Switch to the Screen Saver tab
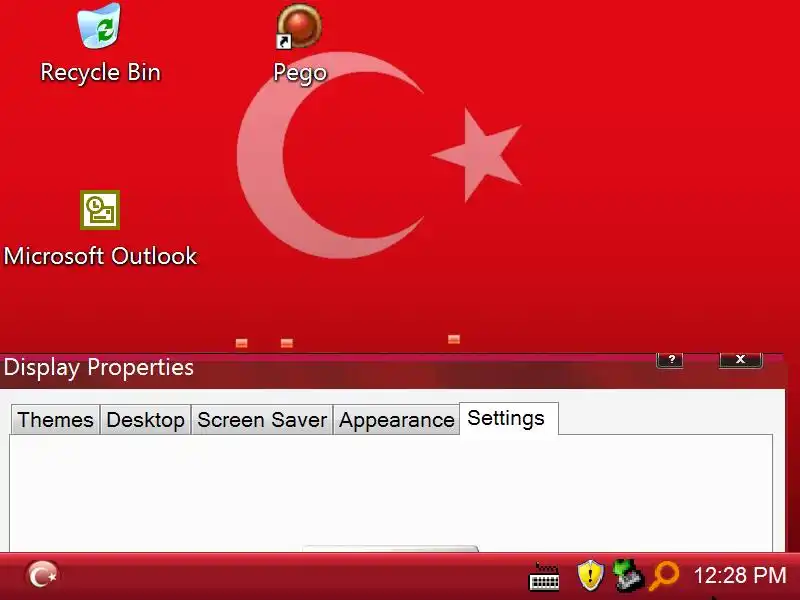Image resolution: width=800 pixels, height=600 pixels. 262,420
